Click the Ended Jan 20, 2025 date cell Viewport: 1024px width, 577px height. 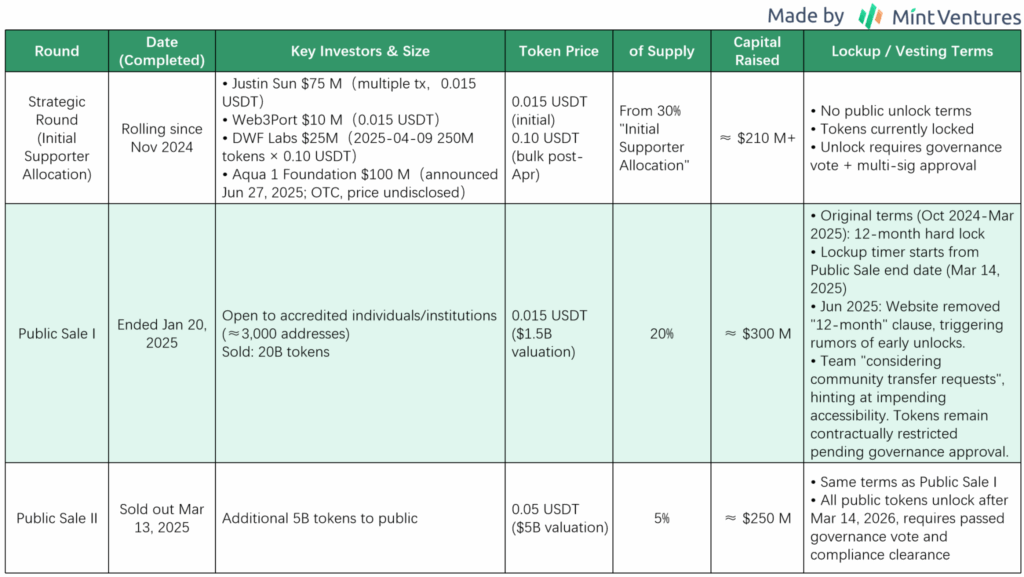tap(162, 334)
